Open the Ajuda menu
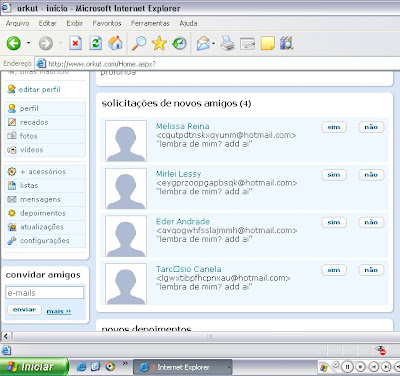This screenshot has width=400, height=376. [x=188, y=23]
